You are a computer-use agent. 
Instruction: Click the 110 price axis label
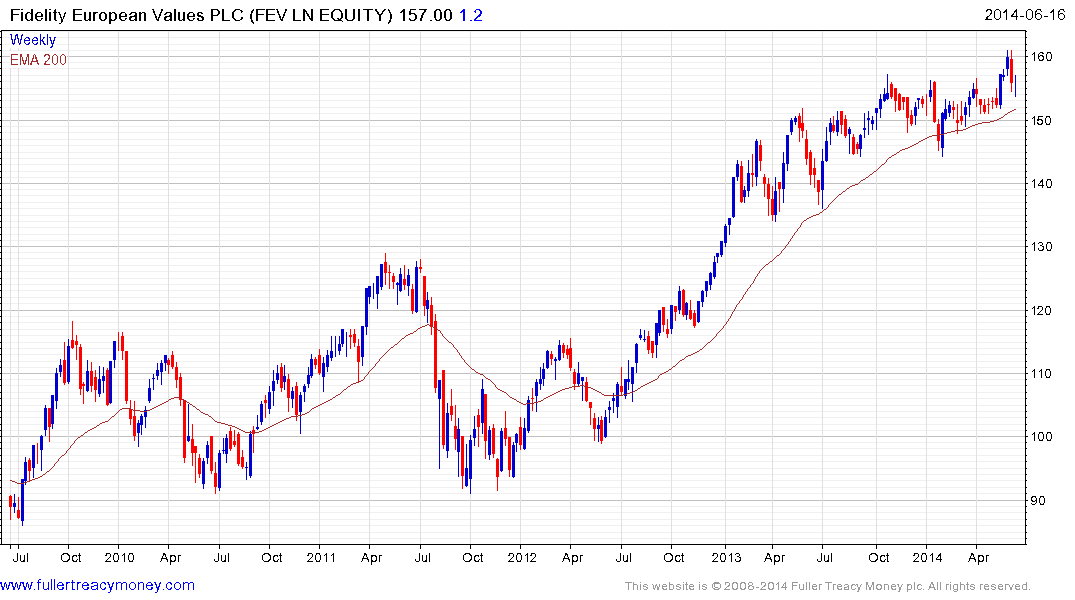click(x=1042, y=374)
